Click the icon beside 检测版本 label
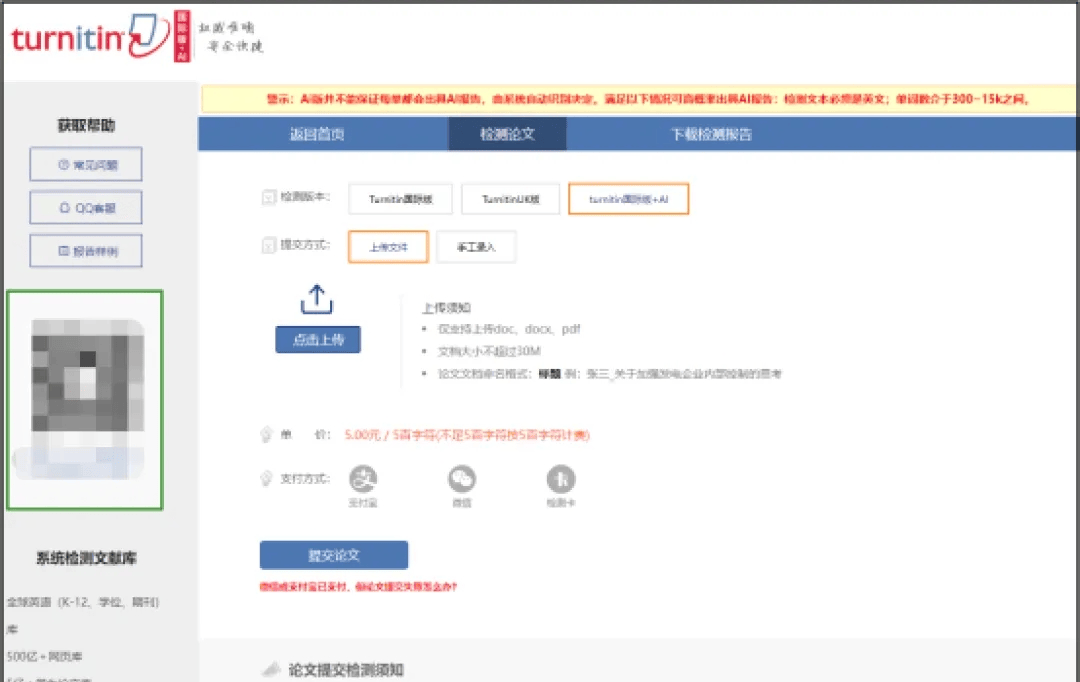1080x682 pixels. (269, 198)
